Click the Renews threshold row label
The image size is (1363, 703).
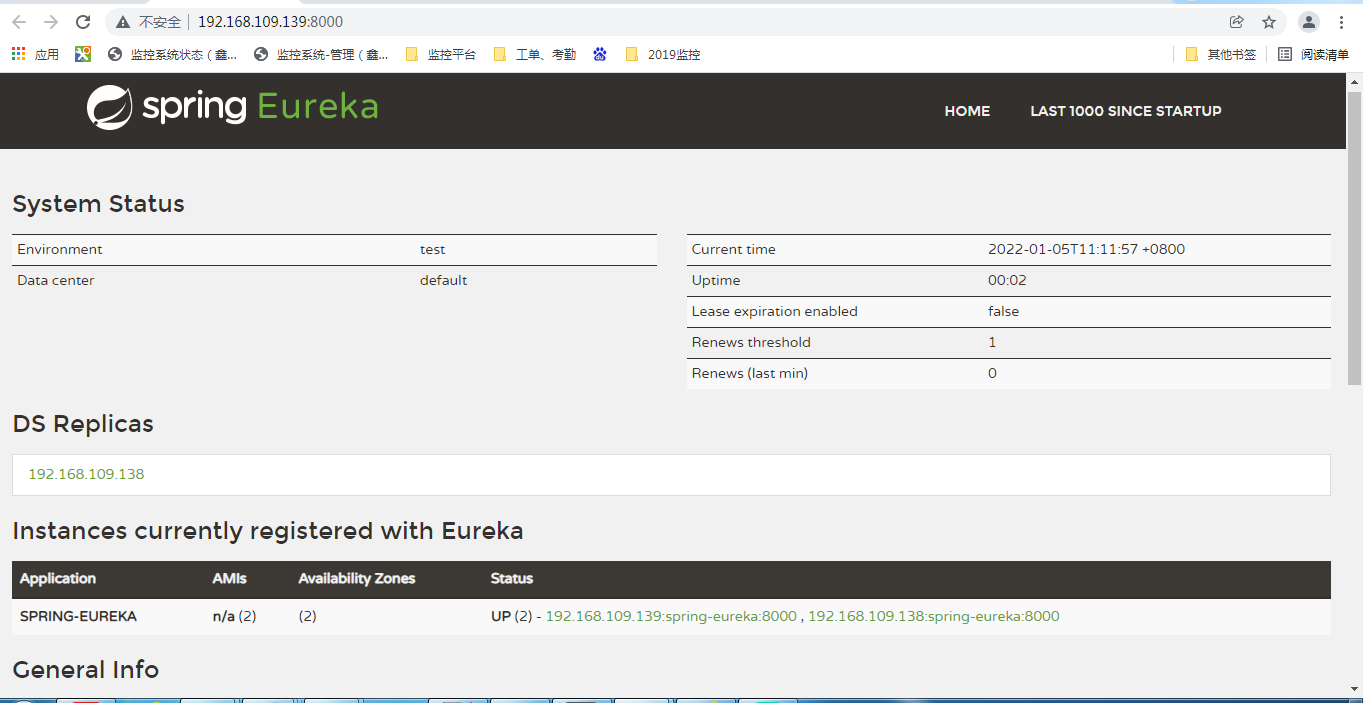[751, 342]
